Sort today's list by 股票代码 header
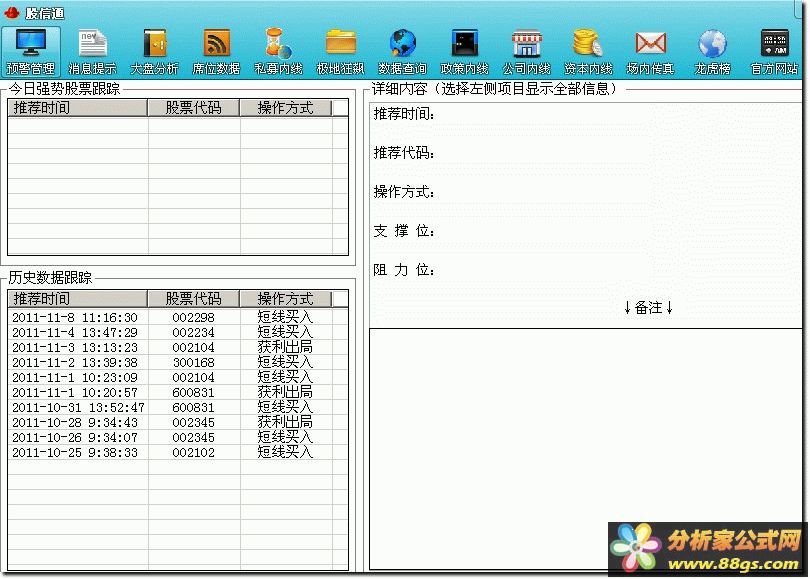This screenshot has height=579, width=810. tap(194, 108)
